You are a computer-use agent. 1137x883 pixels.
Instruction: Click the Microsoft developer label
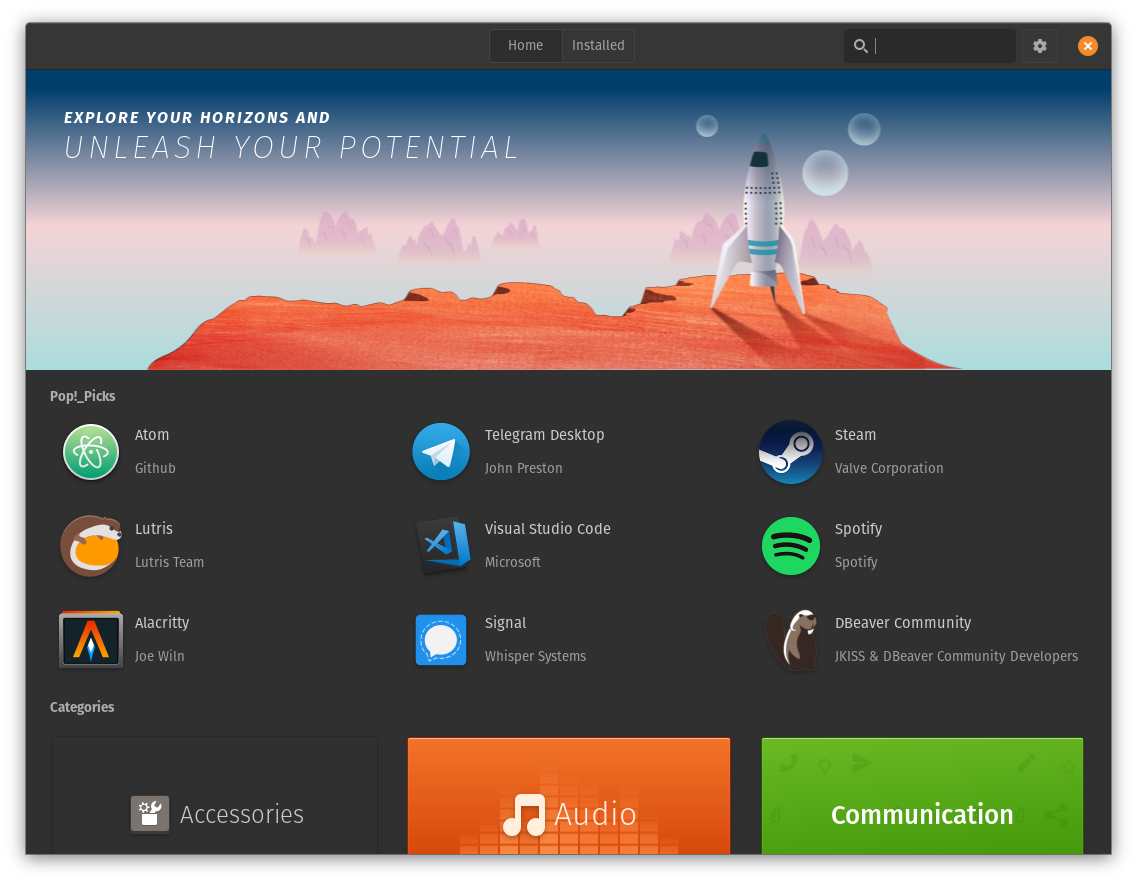point(513,562)
